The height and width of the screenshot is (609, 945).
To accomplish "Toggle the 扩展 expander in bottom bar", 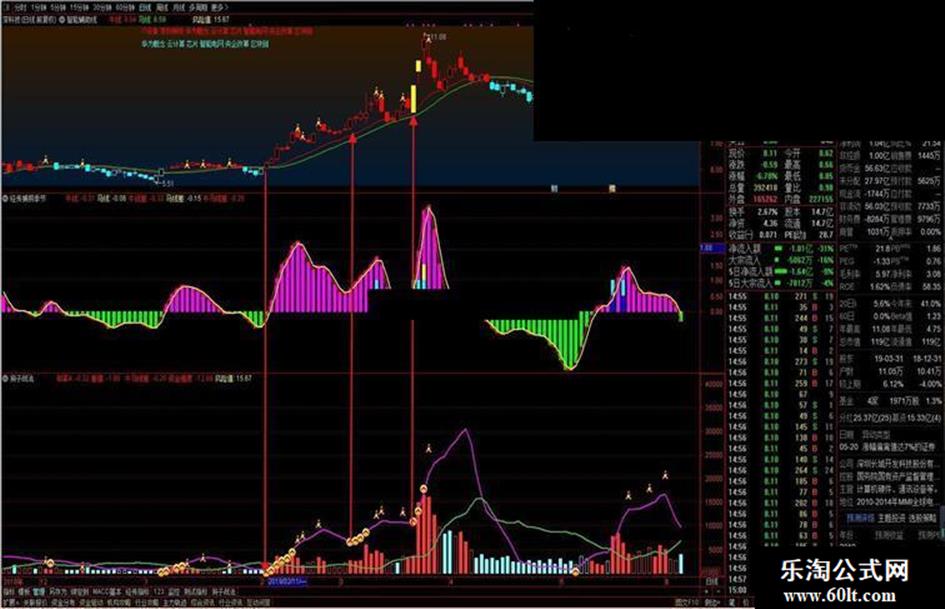I will point(9,602).
